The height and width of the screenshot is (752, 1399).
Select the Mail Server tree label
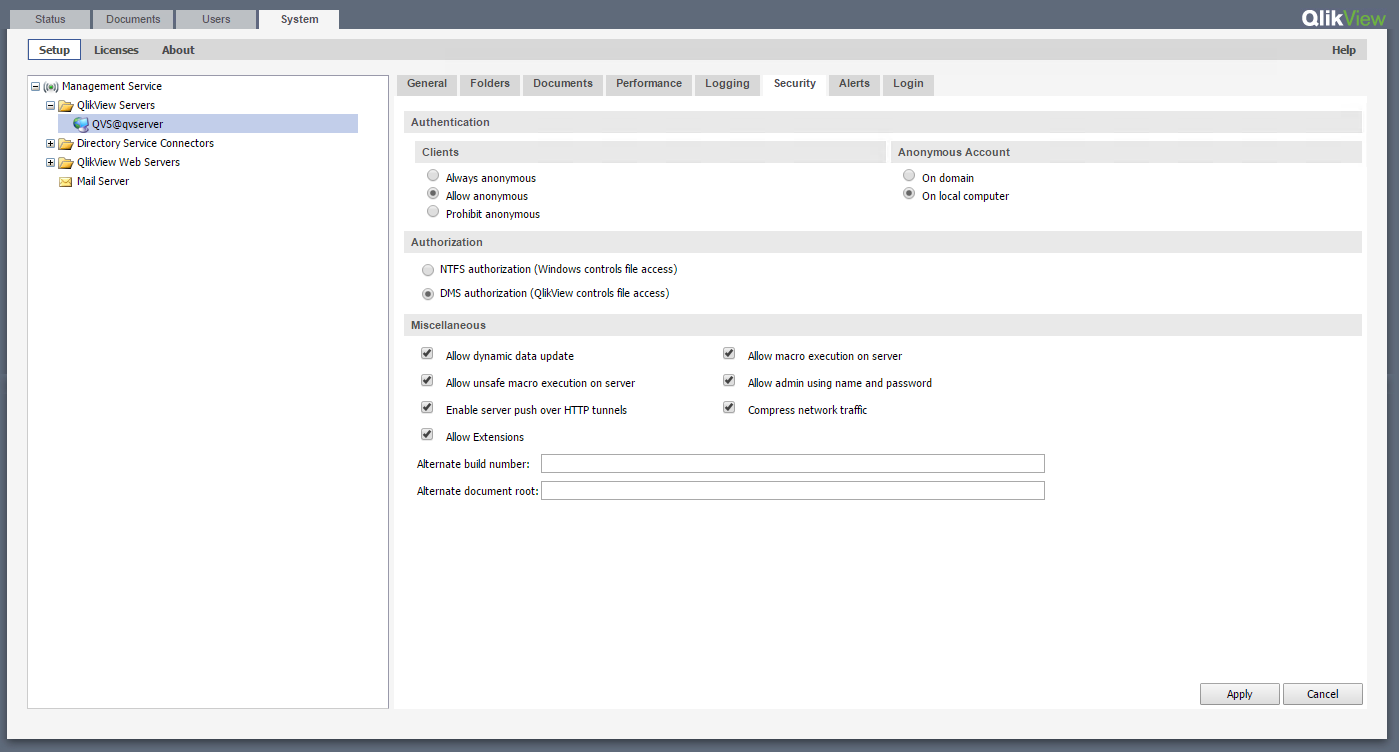(x=103, y=182)
